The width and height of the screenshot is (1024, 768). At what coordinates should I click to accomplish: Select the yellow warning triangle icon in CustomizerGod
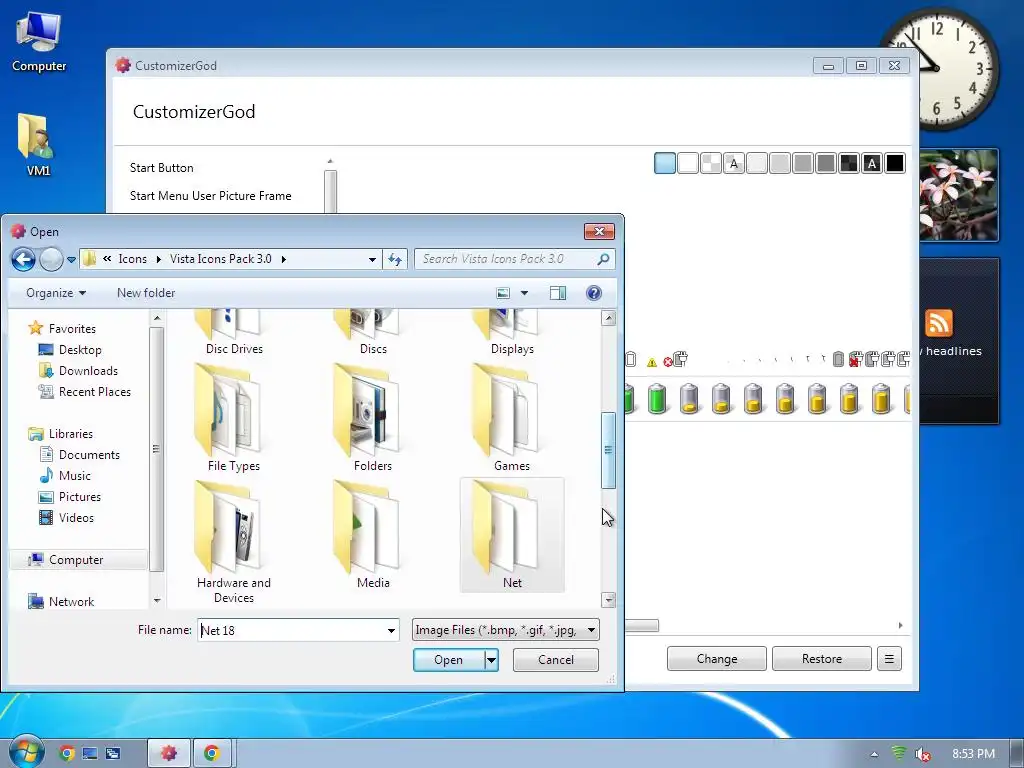[x=652, y=362]
